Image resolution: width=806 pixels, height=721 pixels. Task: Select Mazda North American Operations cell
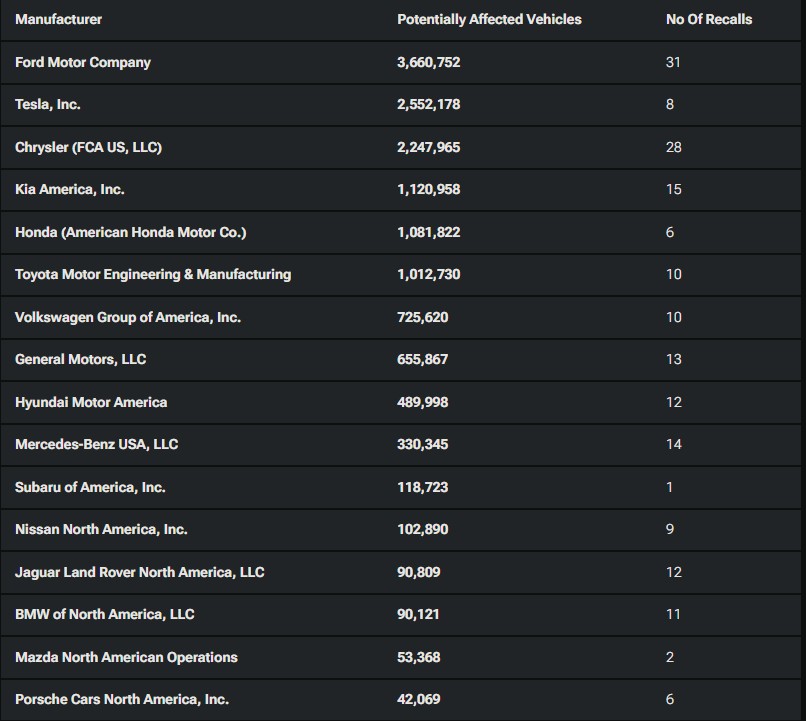[x=126, y=657]
